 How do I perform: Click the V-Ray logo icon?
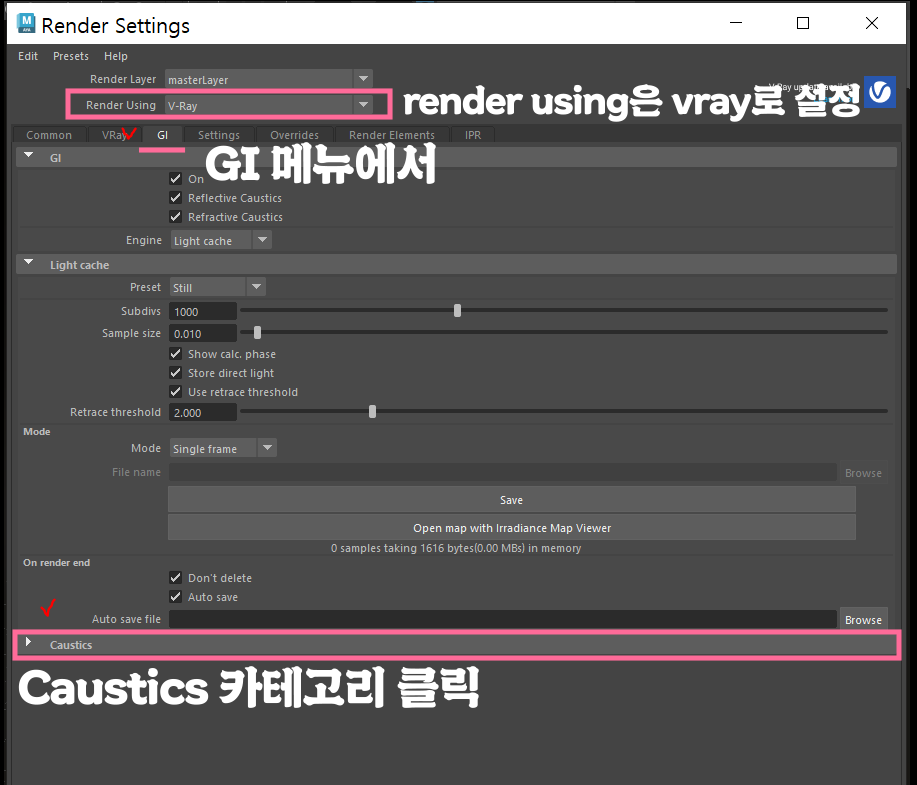coord(880,92)
